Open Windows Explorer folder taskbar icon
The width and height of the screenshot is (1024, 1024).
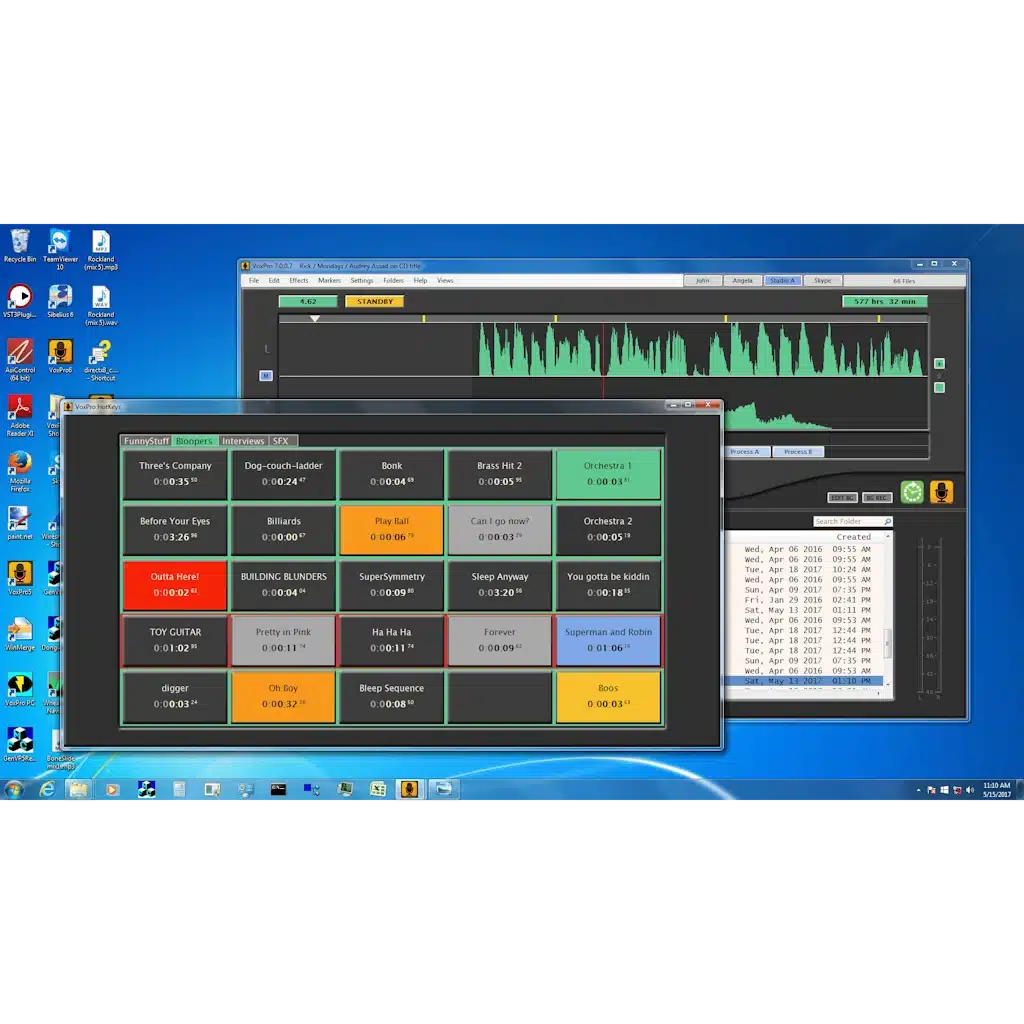78,789
